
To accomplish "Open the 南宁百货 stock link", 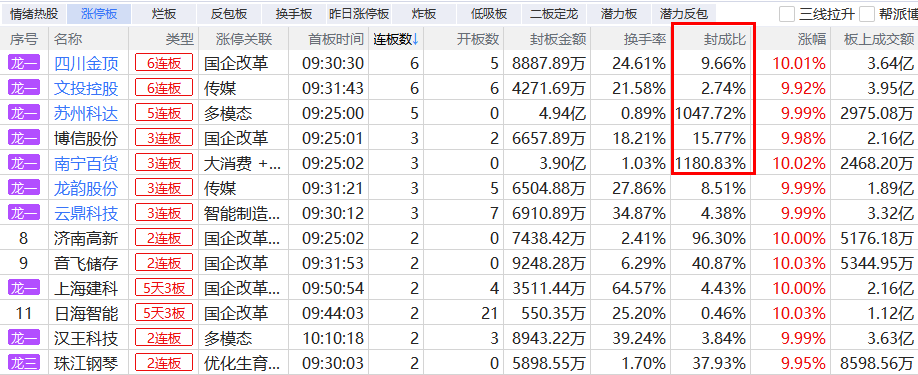I will click(x=86, y=163).
